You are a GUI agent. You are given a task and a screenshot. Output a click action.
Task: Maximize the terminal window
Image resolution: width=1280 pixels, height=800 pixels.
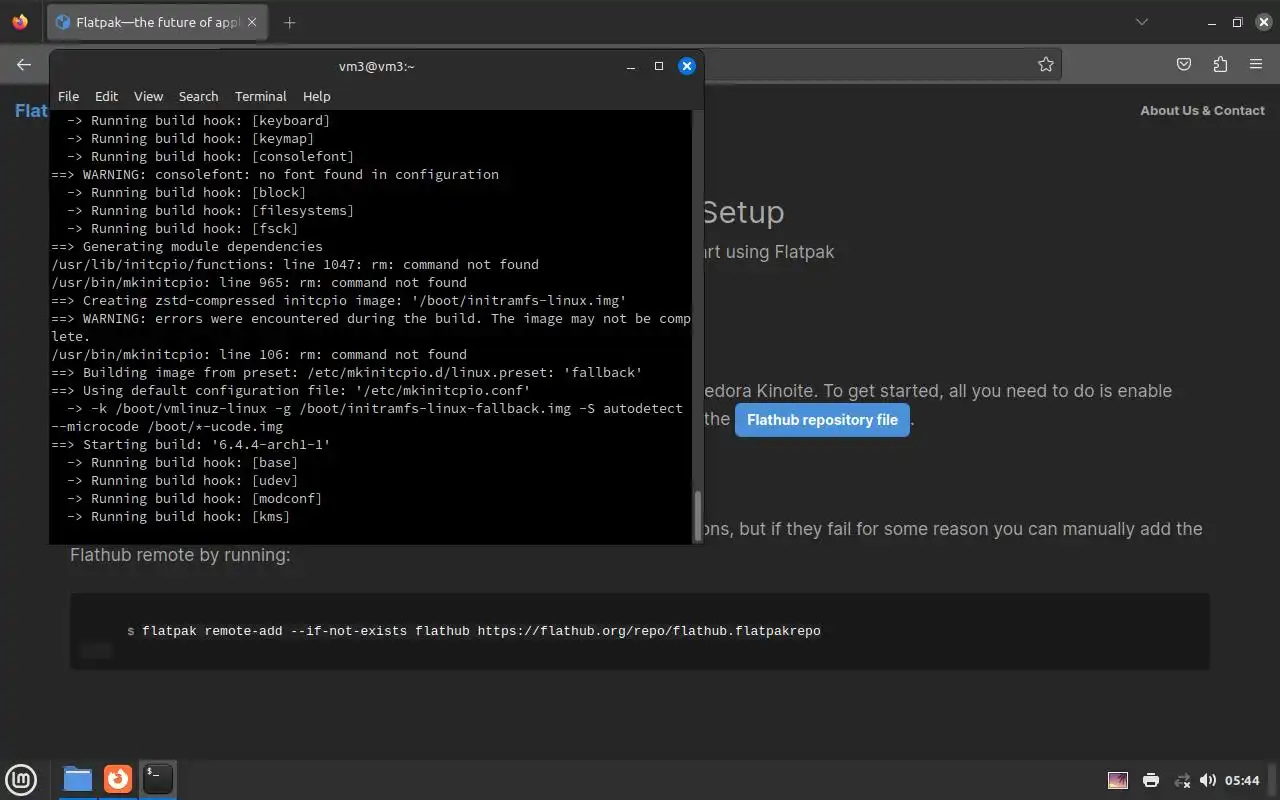[659, 66]
